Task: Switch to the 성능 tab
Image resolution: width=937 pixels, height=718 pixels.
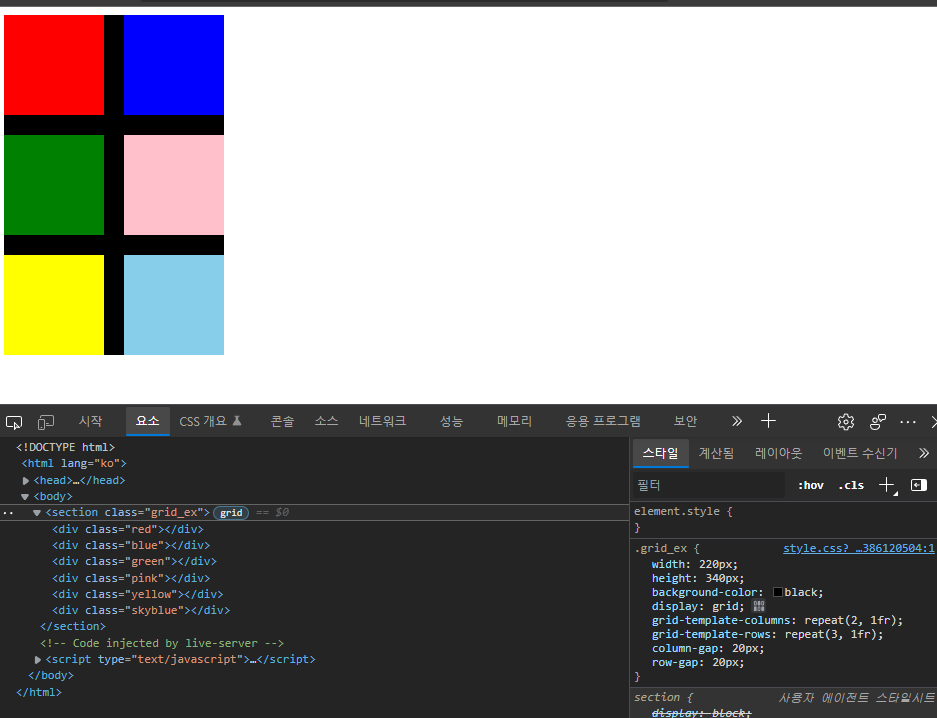Action: click(452, 421)
